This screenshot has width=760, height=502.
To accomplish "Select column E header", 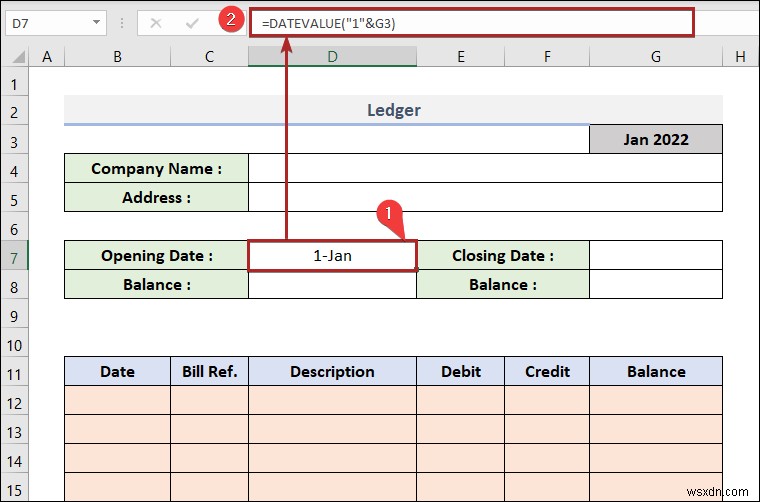I will point(460,57).
